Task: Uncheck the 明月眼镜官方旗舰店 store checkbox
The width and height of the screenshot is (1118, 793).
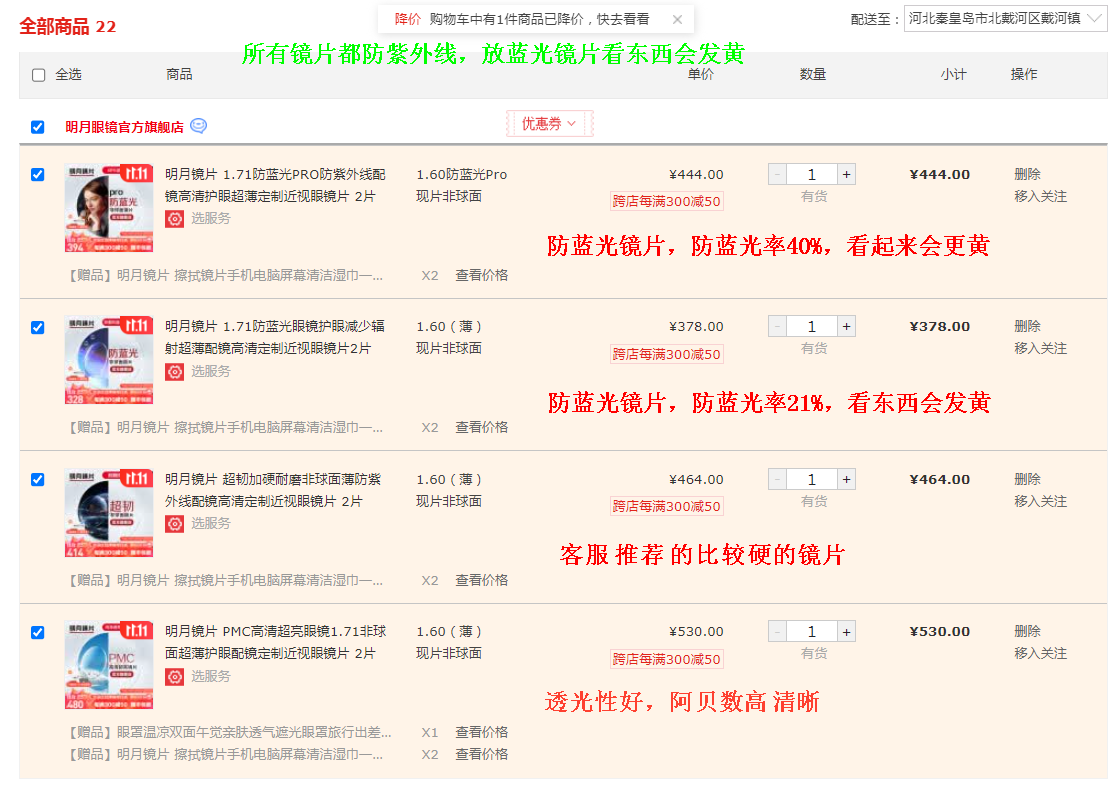Action: pos(38,127)
